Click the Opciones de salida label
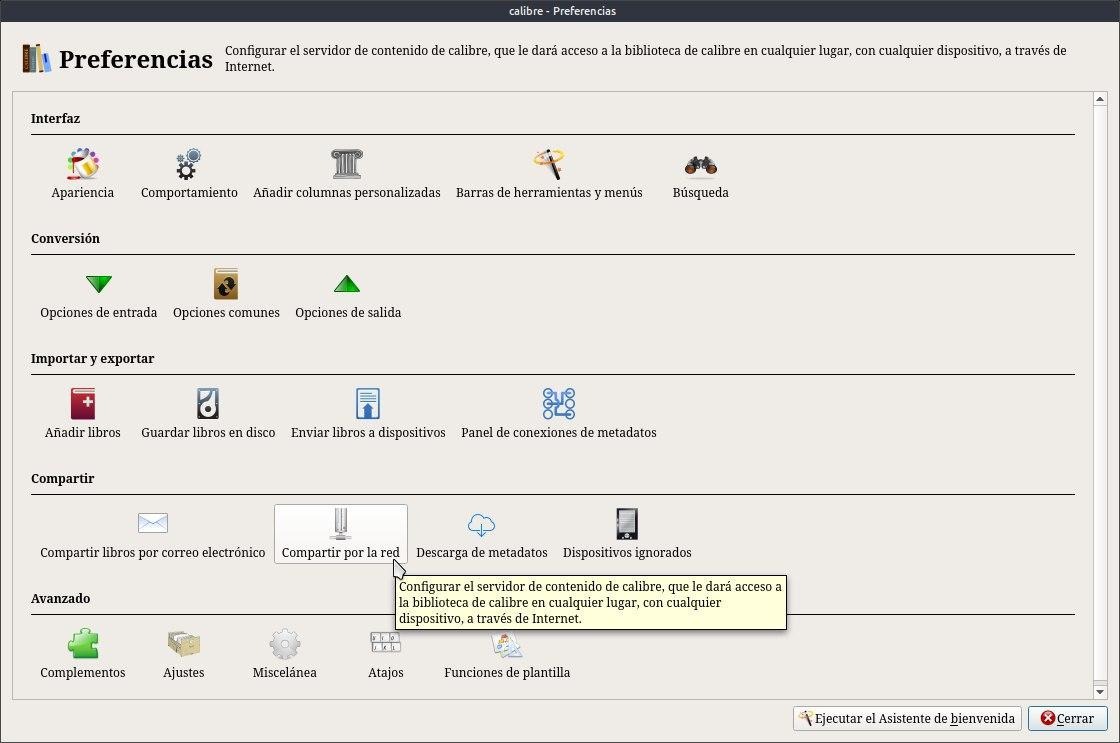1120x743 pixels. click(348, 312)
